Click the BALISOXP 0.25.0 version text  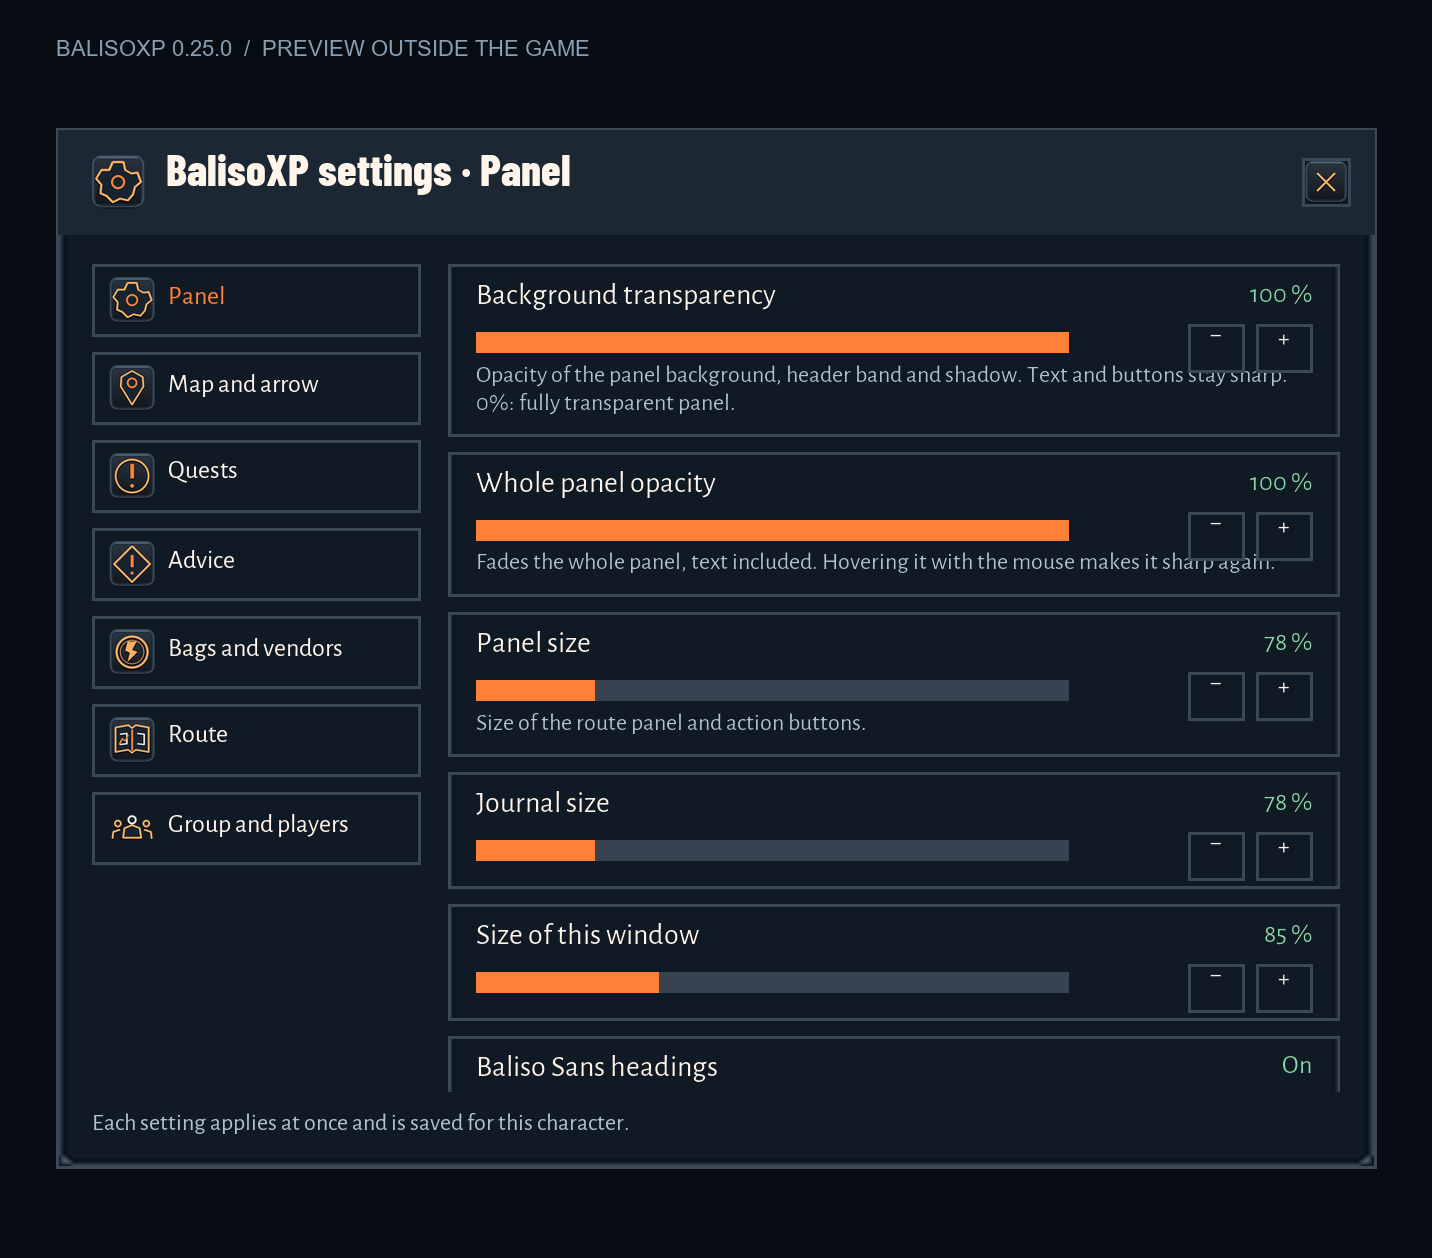tap(144, 48)
